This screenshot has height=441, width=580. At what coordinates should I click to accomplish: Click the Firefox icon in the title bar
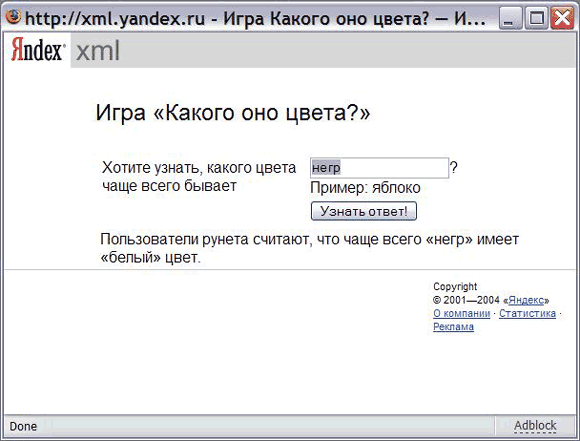tap(14, 17)
